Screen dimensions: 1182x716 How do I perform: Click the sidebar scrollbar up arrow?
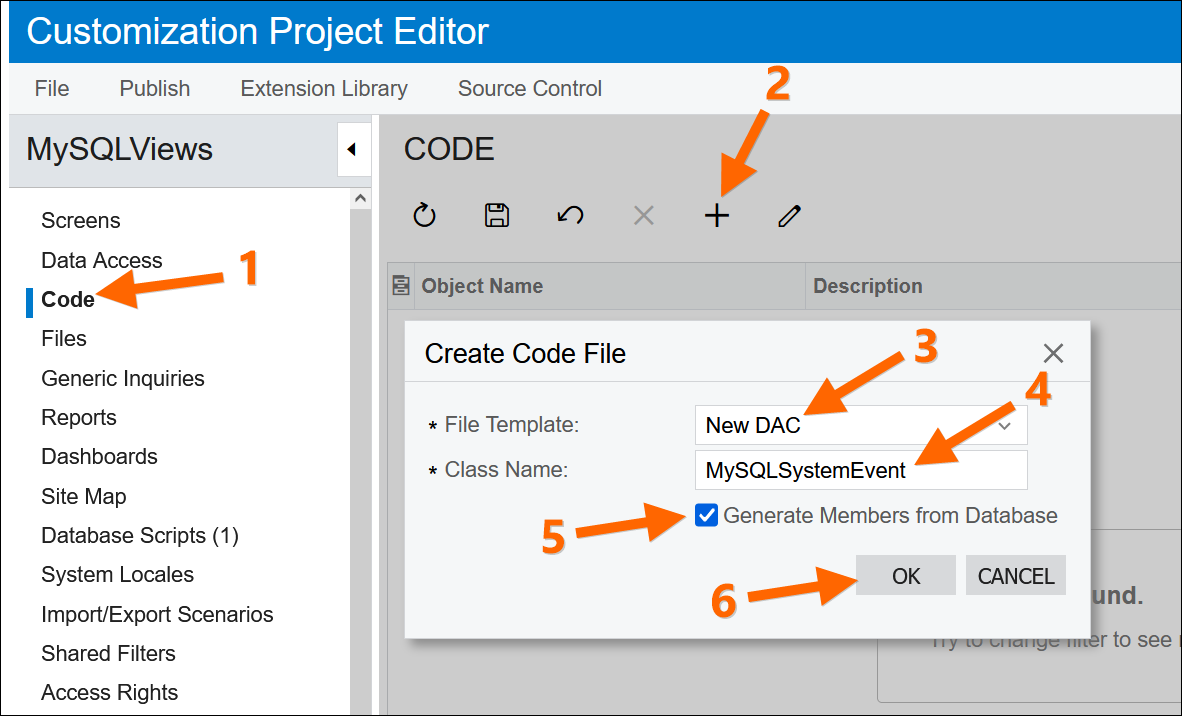tap(360, 197)
